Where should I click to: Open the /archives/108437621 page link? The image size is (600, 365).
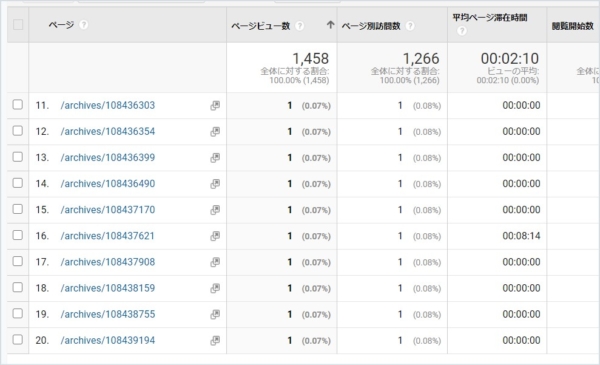pos(108,236)
